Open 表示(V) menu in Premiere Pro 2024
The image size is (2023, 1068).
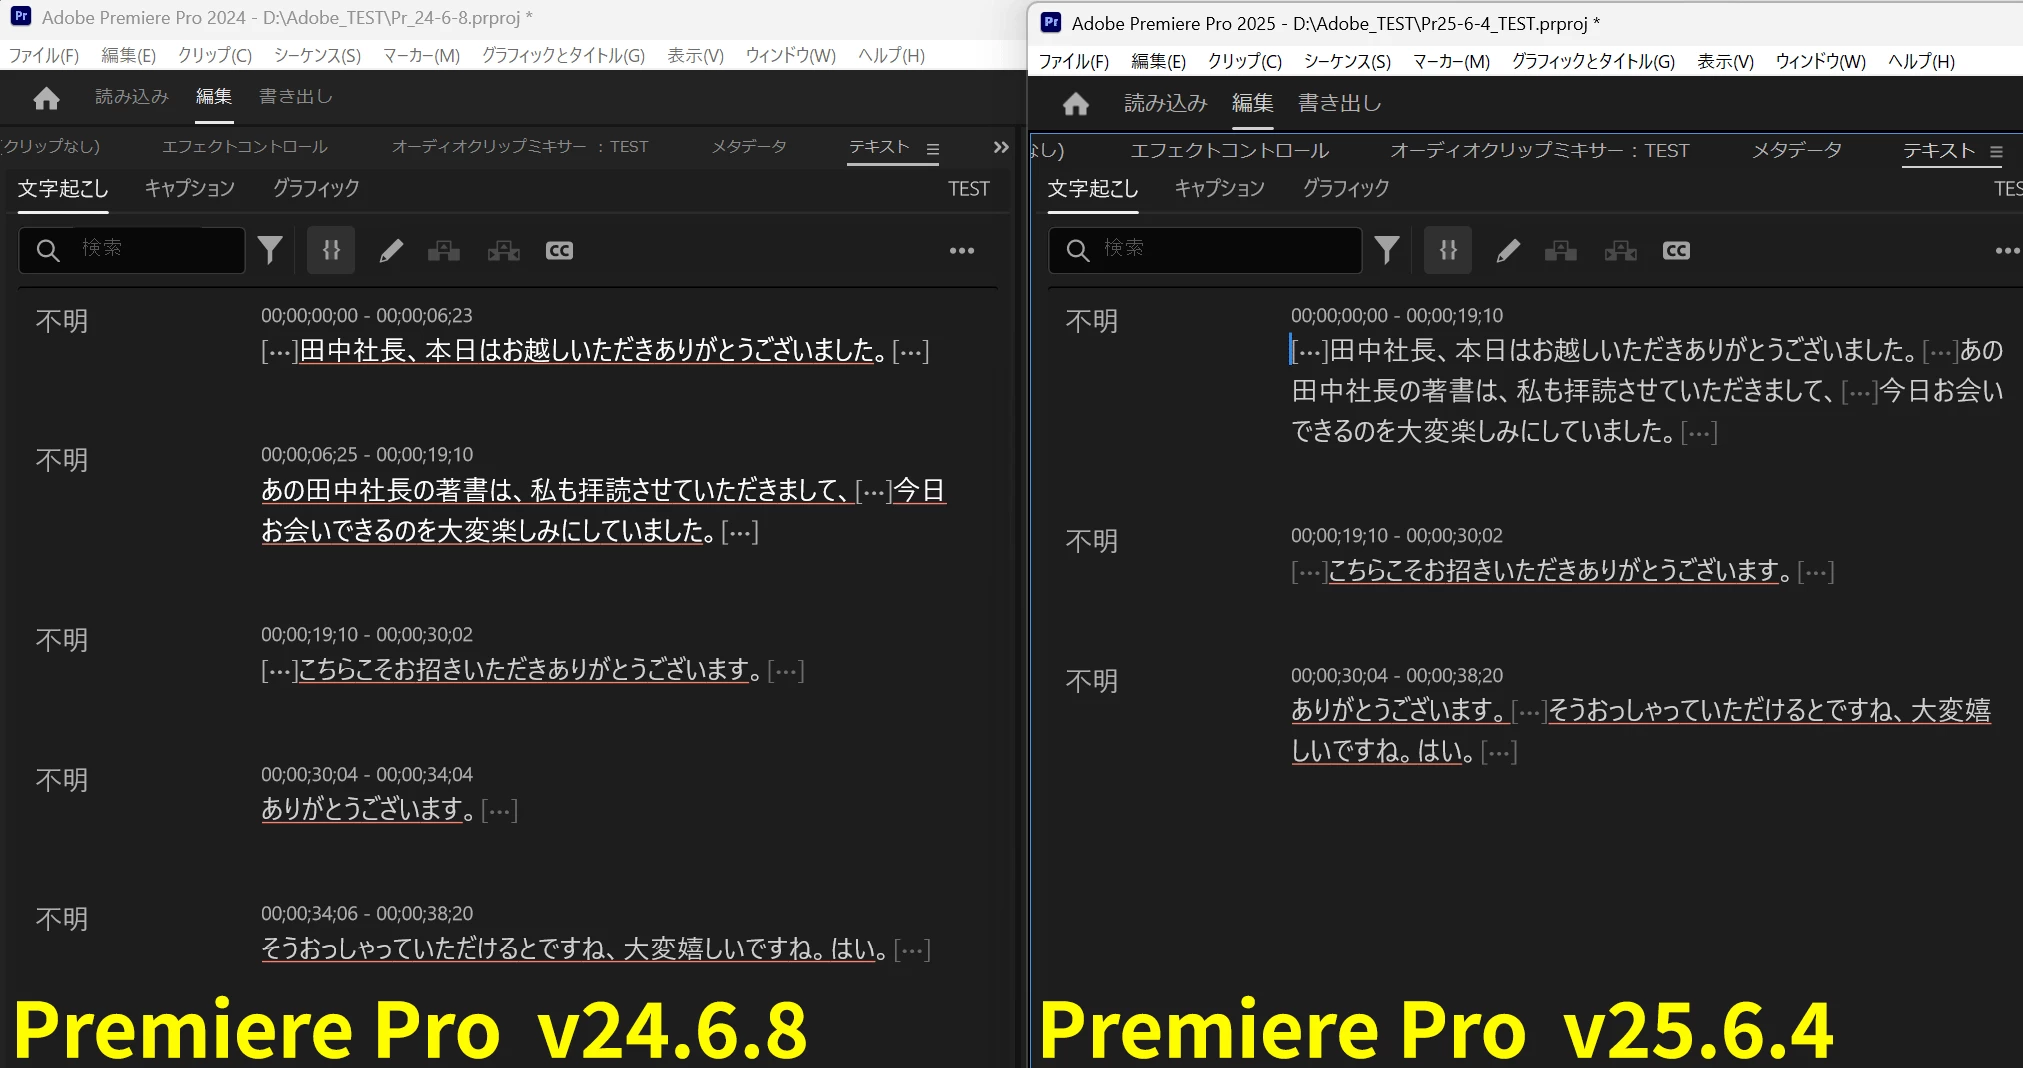696,56
